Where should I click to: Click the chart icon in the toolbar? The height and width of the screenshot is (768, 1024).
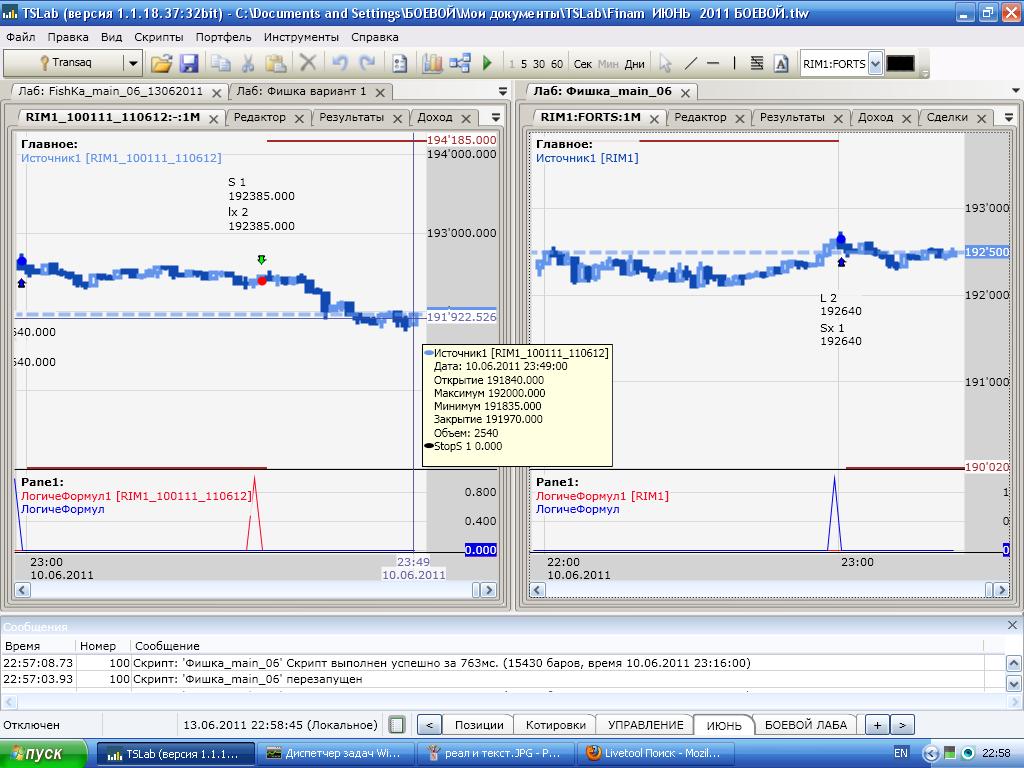[432, 63]
